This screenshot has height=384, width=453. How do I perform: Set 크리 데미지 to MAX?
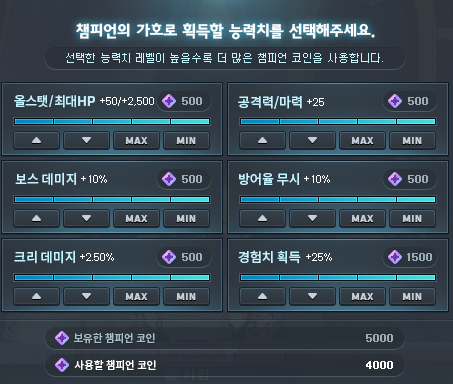tap(136, 296)
